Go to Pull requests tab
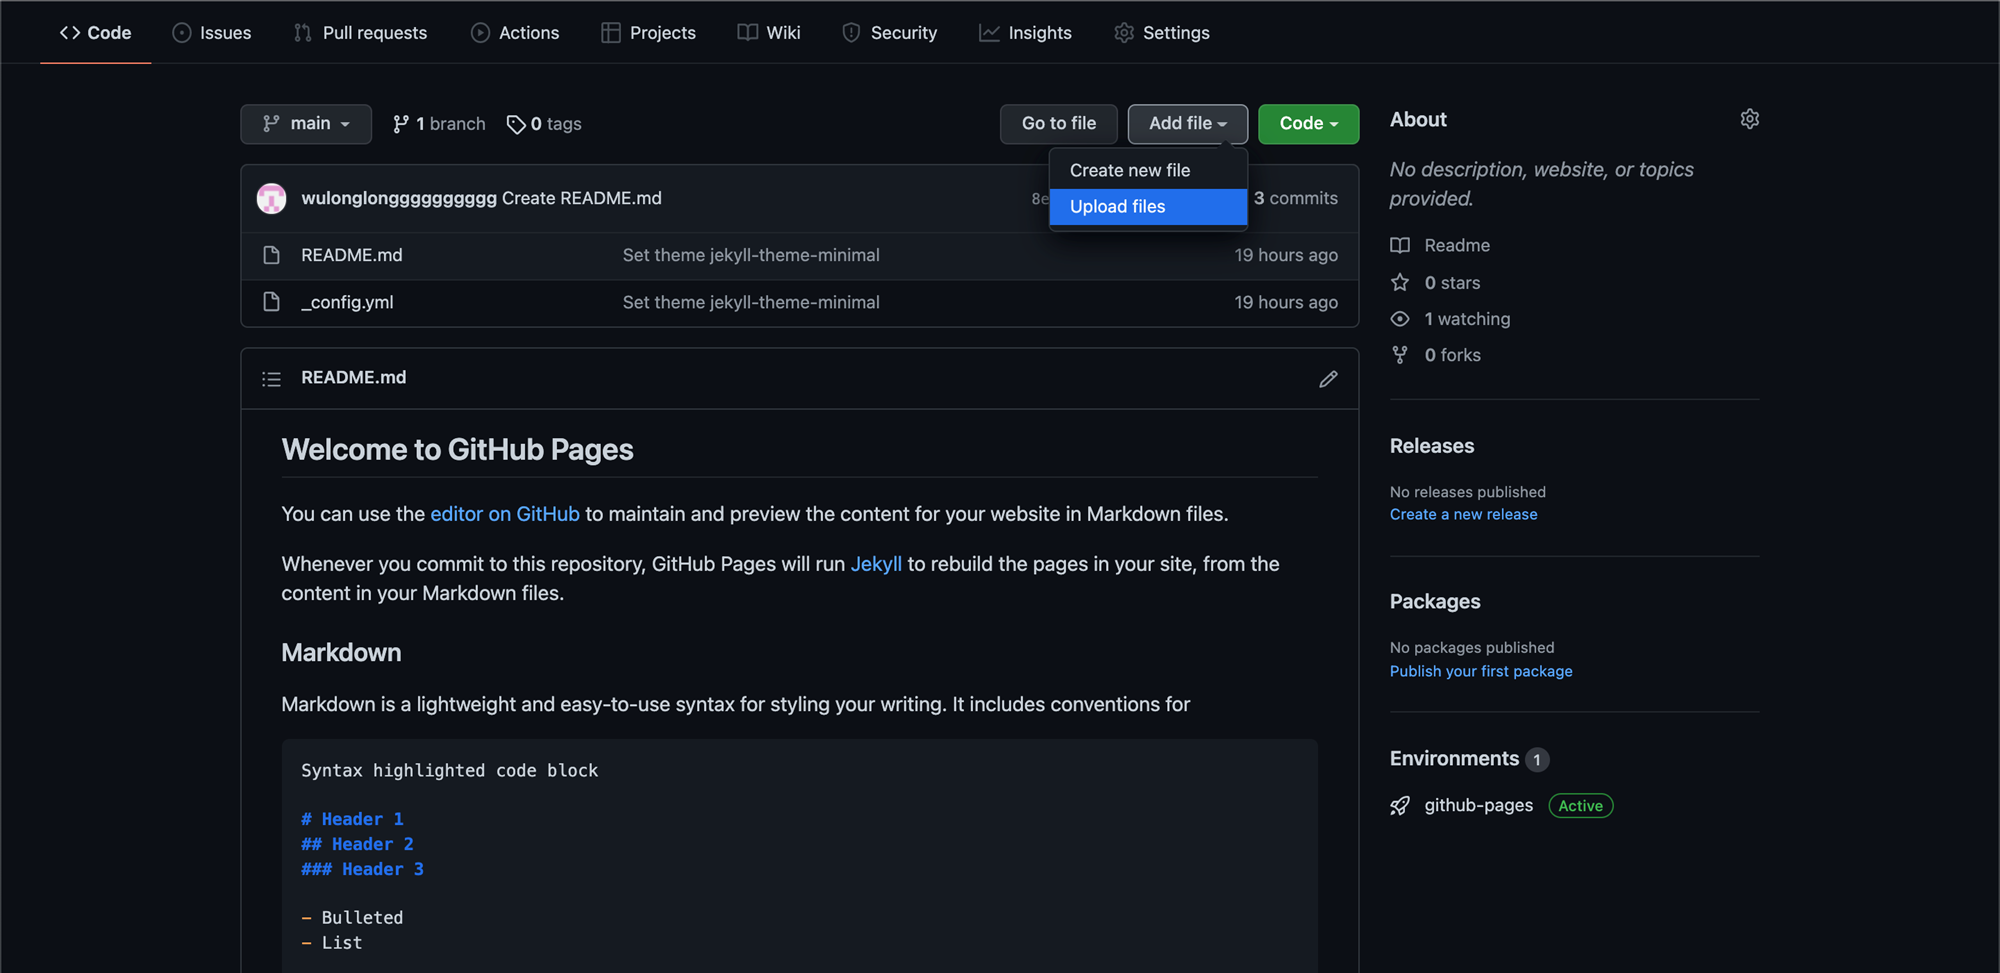The height and width of the screenshot is (973, 2000). [361, 33]
